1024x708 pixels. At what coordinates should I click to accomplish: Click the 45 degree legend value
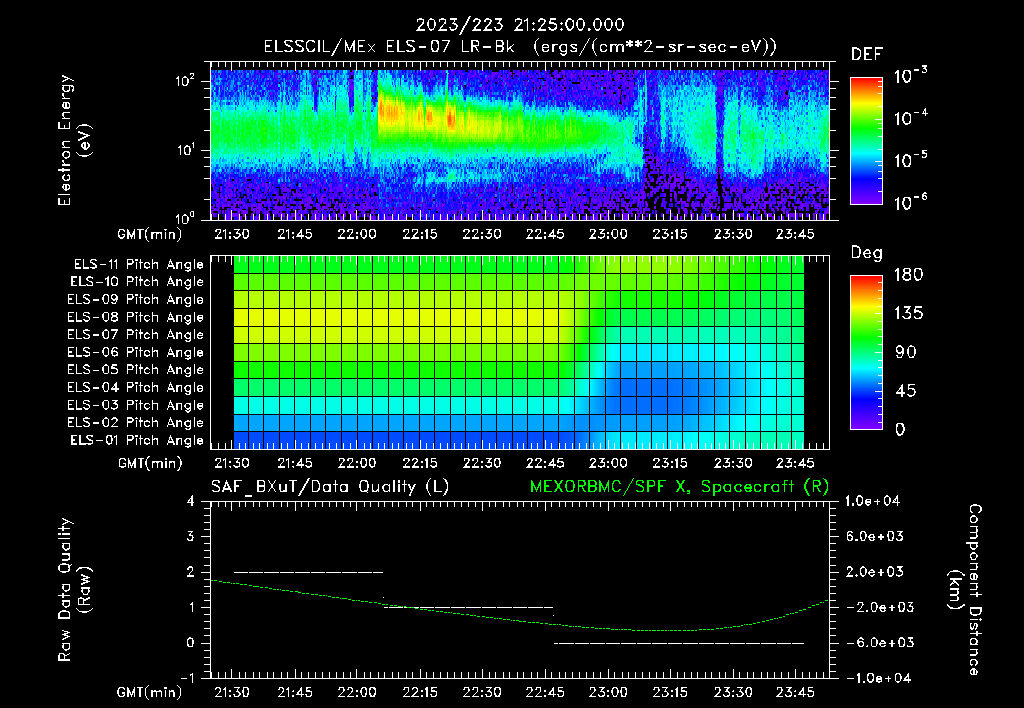point(906,391)
